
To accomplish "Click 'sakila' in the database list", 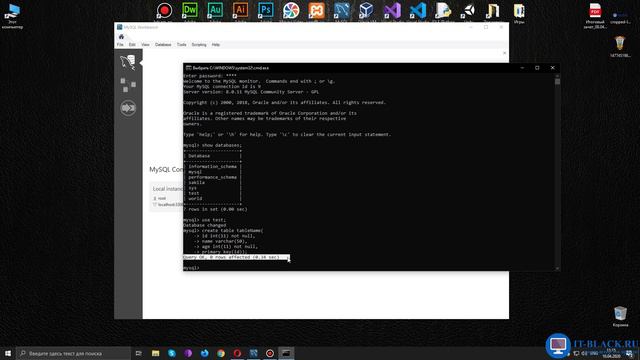I will (196, 182).
